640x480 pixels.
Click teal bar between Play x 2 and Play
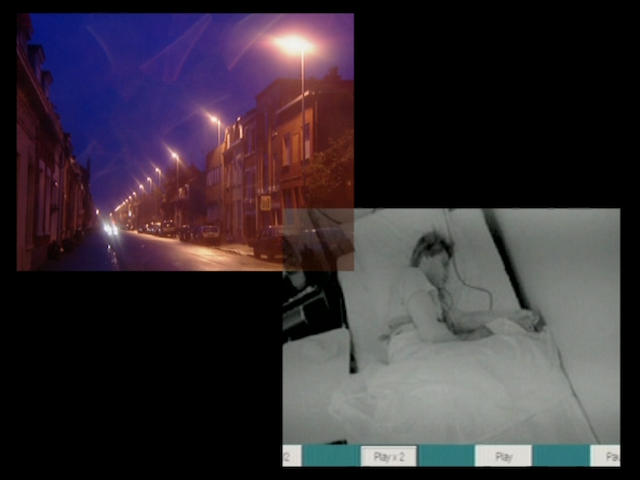pos(446,456)
